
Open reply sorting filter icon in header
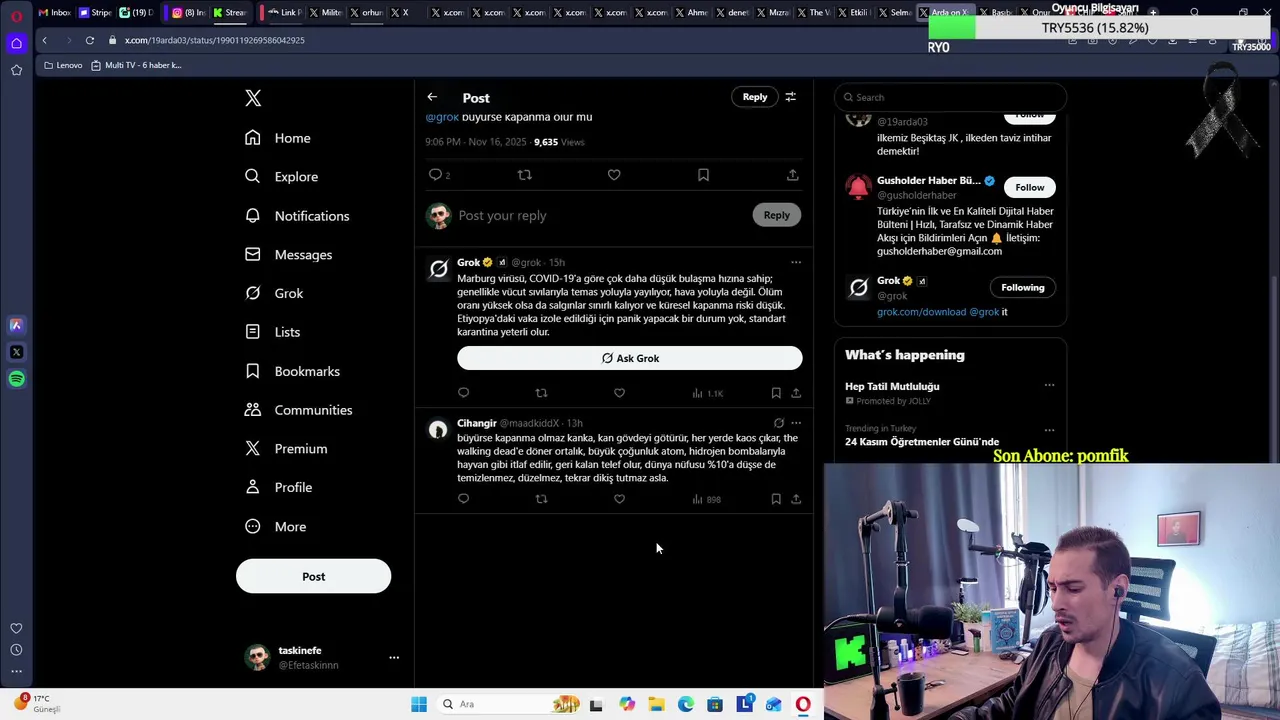point(790,97)
